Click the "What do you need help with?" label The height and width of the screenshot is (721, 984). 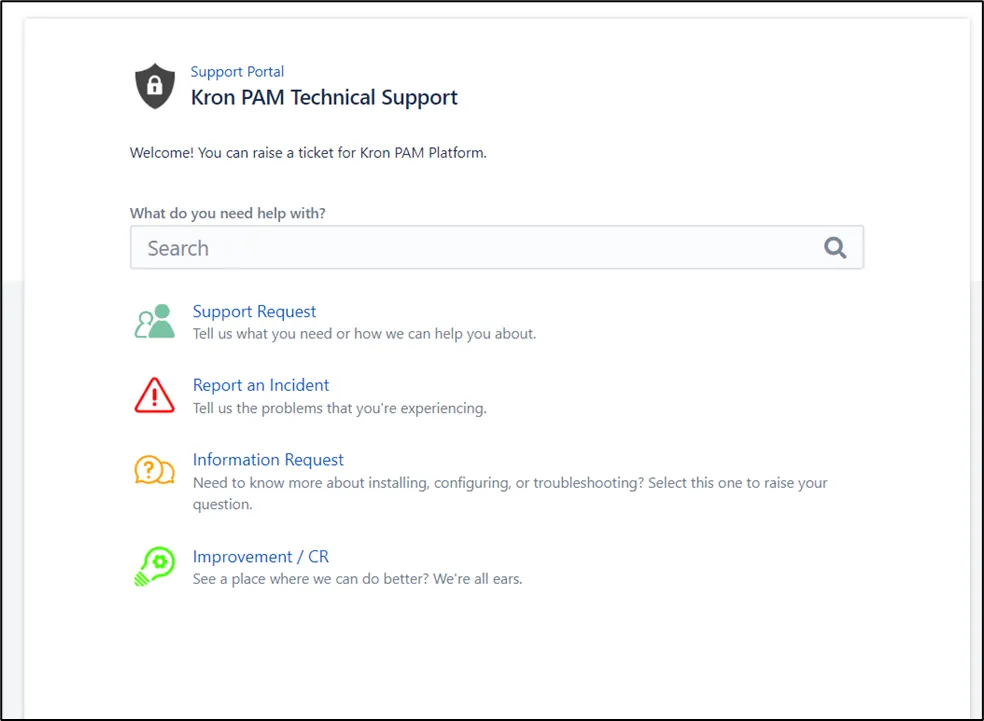pyautogui.click(x=228, y=213)
